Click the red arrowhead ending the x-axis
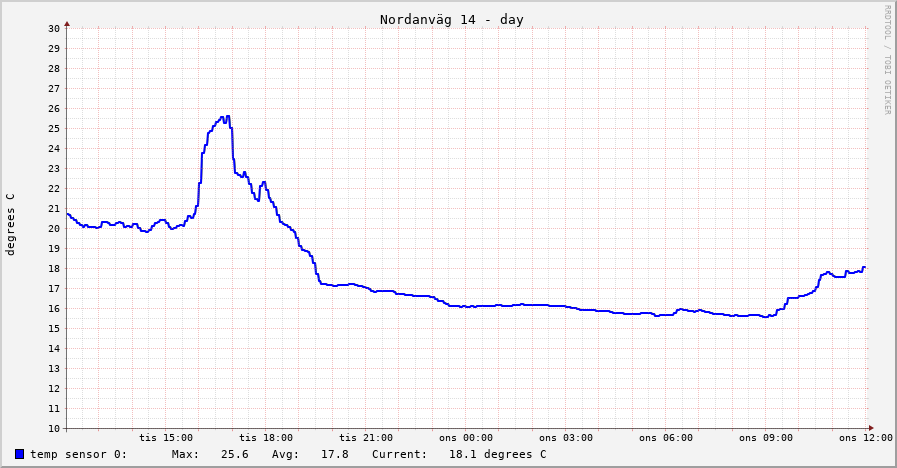Viewport: 897px width, 468px height. point(871,428)
